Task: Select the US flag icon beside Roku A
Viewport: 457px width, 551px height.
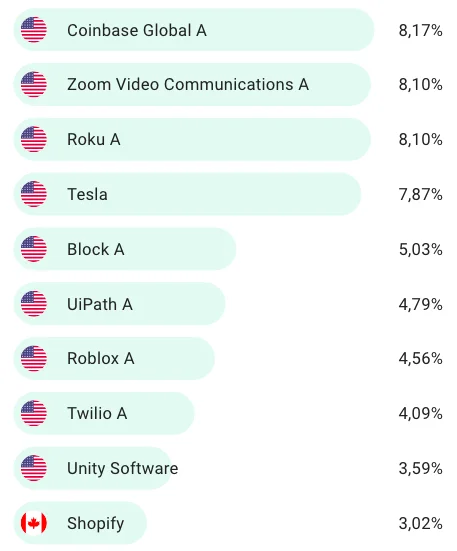Action: (34, 140)
